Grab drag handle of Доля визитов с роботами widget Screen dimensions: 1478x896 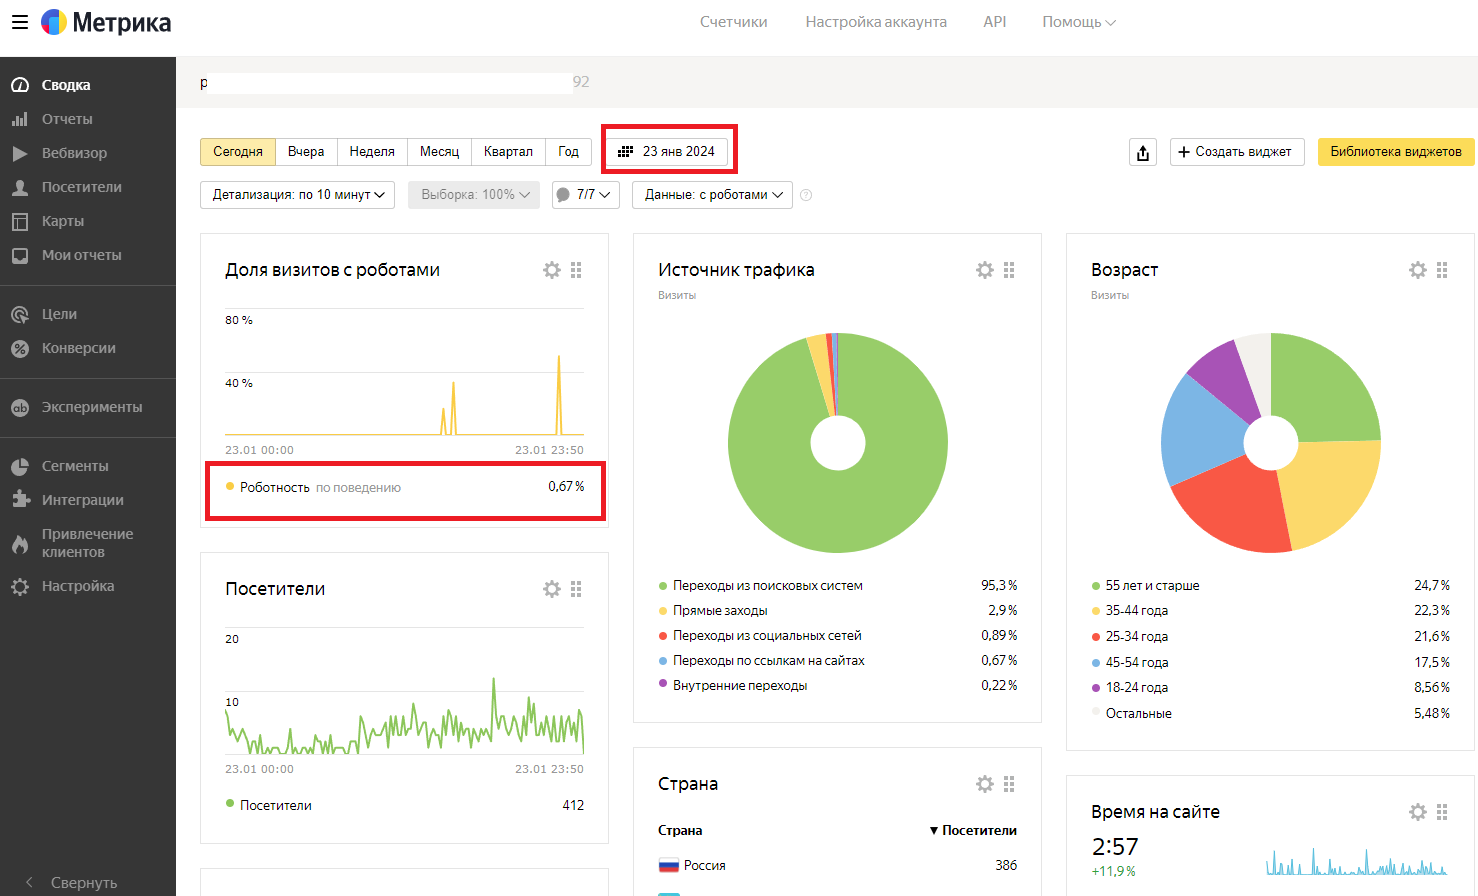(576, 270)
